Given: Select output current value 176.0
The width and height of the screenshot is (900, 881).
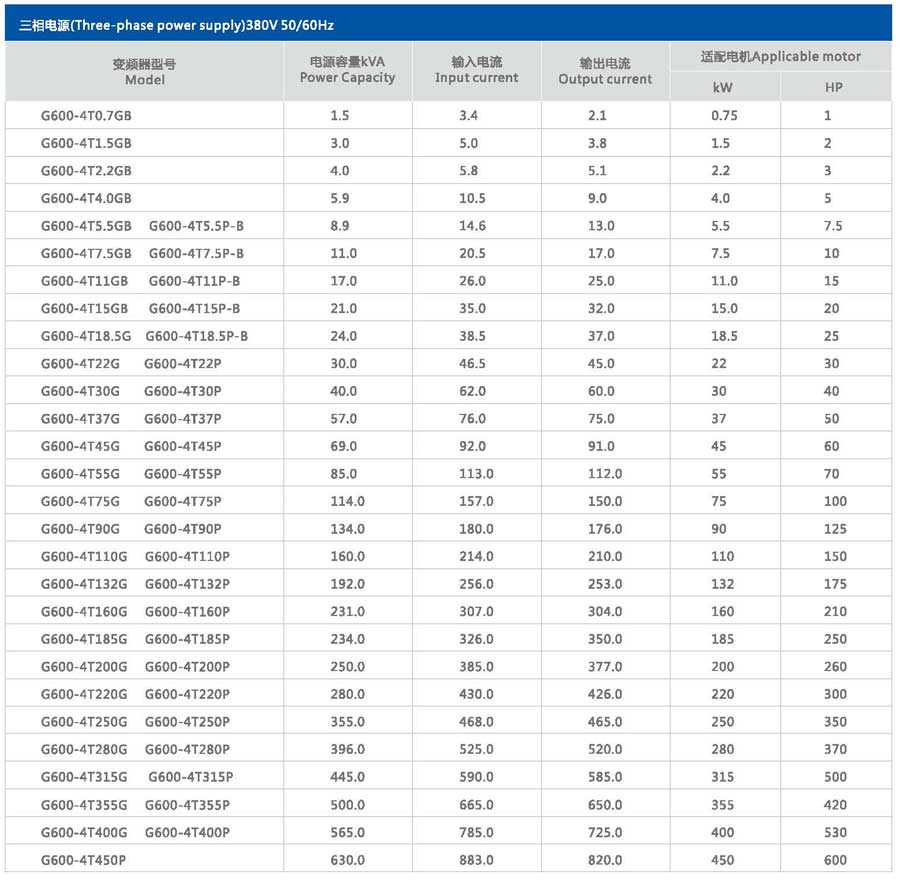Looking at the screenshot, I should click(x=605, y=529).
